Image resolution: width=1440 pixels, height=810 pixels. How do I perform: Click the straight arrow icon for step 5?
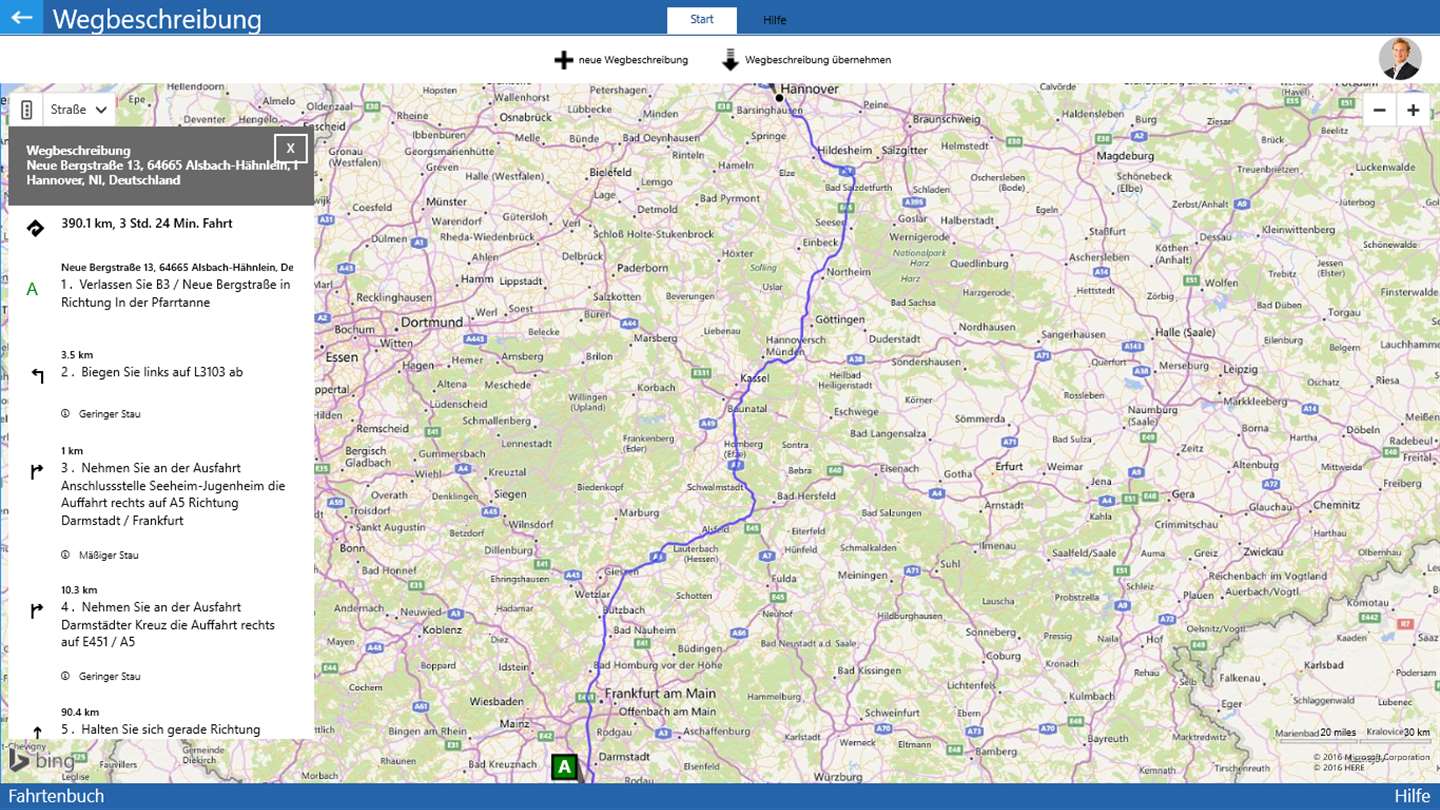point(37,733)
